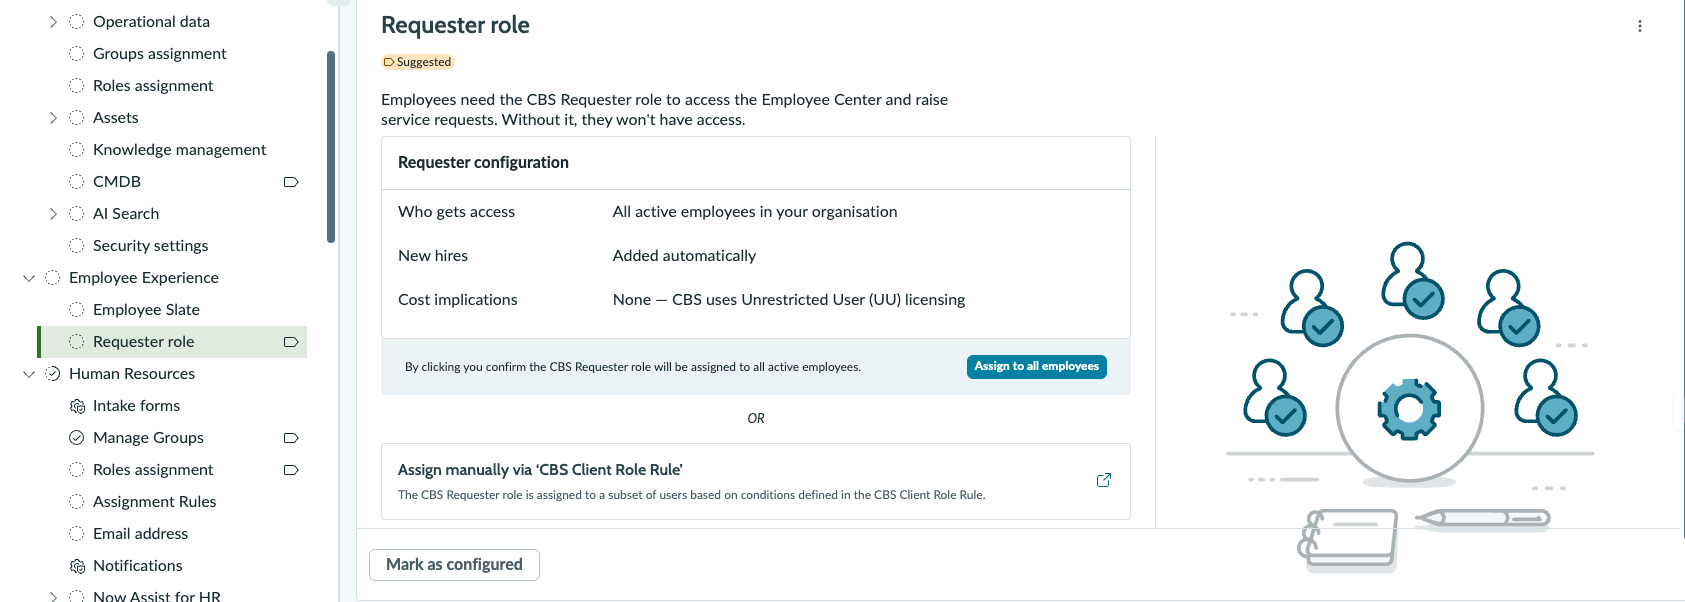Collapse the Employee Experience section
The width and height of the screenshot is (1685, 602).
point(29,278)
